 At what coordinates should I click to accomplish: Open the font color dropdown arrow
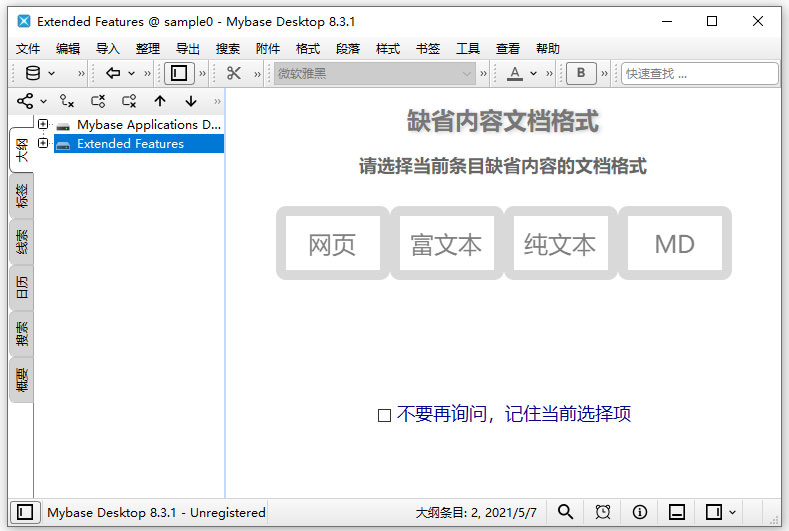[x=533, y=73]
